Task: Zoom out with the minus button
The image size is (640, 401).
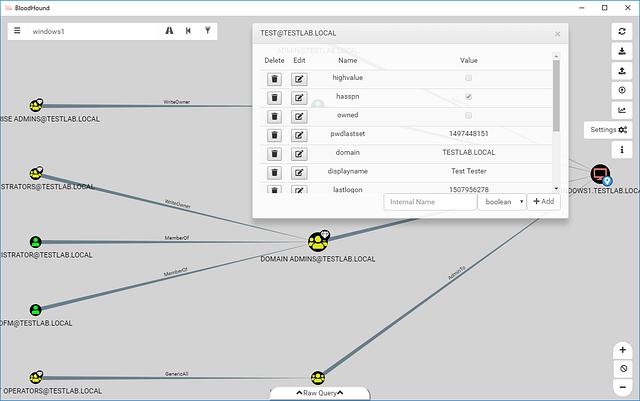Action: coord(622,387)
